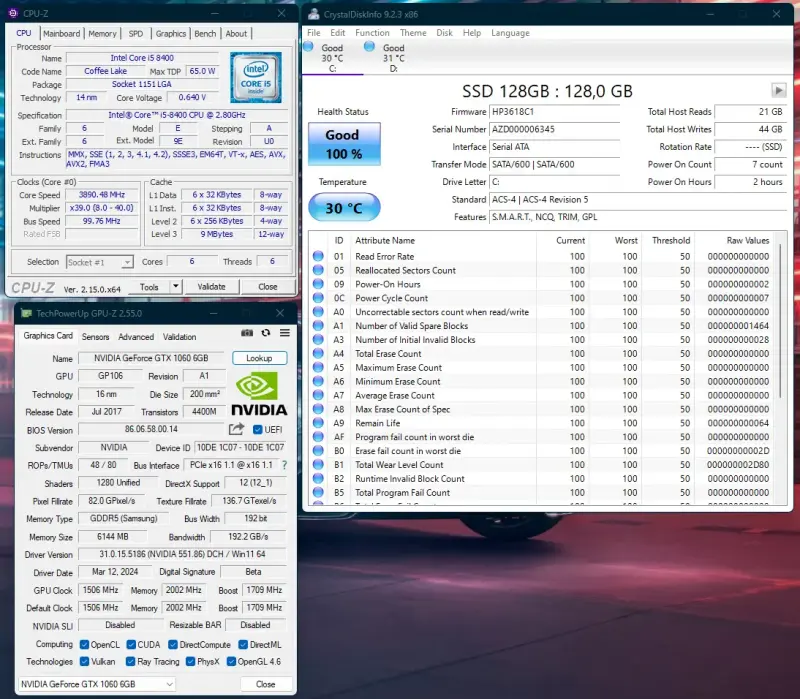This screenshot has width=800, height=699.
Task: Click the 30 °C temperature button
Action: 344,207
